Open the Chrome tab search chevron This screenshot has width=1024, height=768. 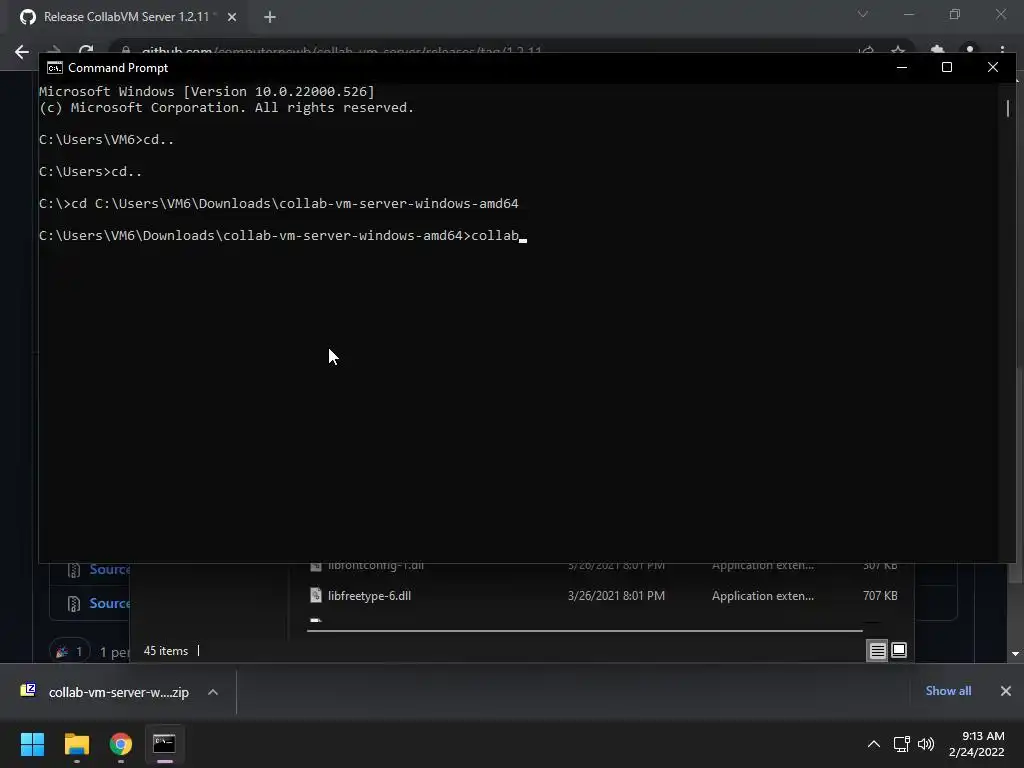point(863,14)
